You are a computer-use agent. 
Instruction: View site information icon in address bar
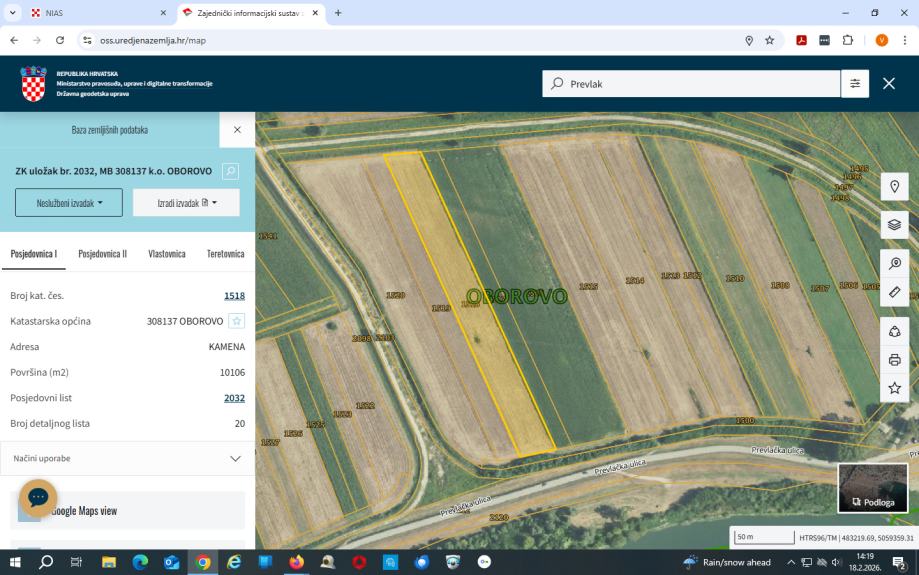click(x=87, y=40)
